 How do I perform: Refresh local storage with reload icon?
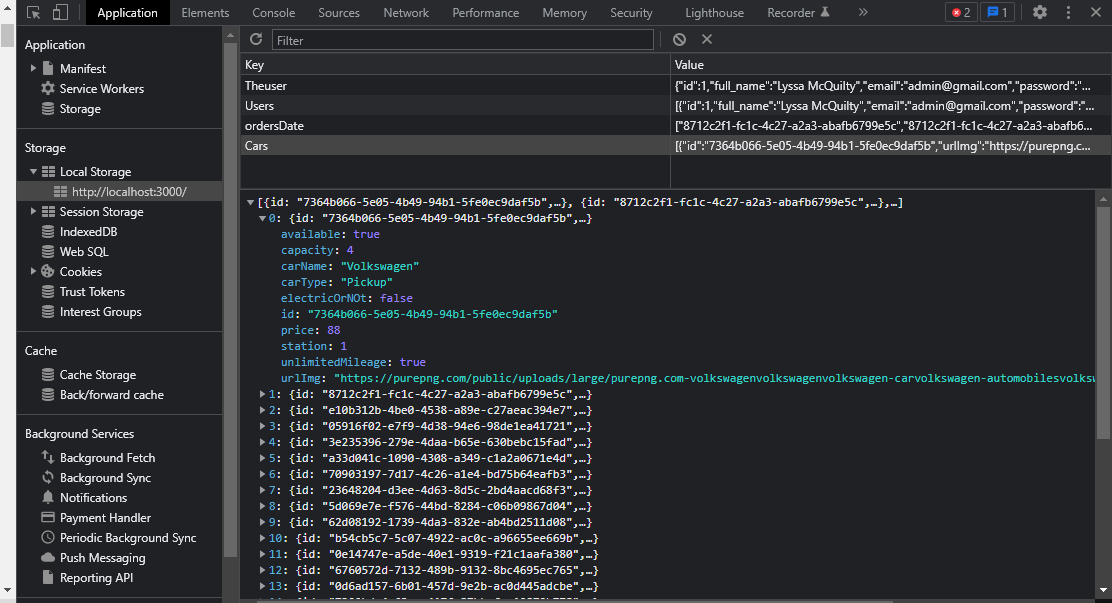click(256, 40)
